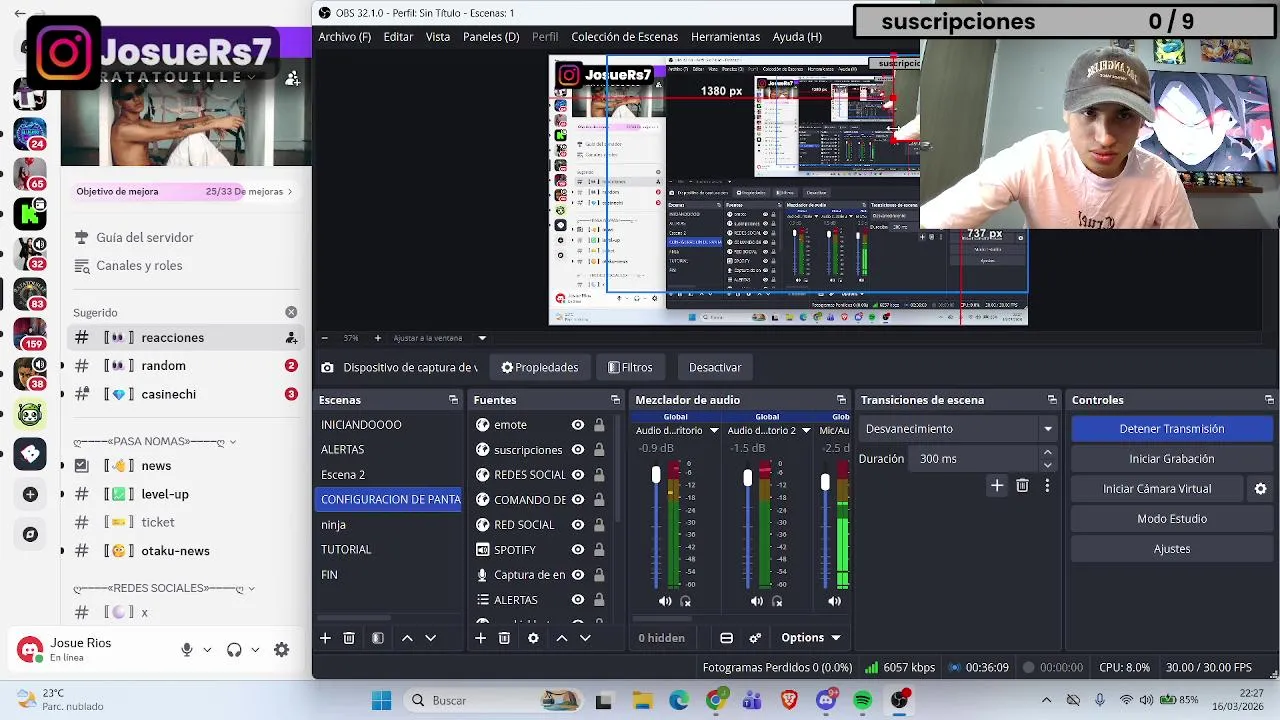Open the Vista menu
This screenshot has width=1280, height=720.
pyautogui.click(x=438, y=37)
